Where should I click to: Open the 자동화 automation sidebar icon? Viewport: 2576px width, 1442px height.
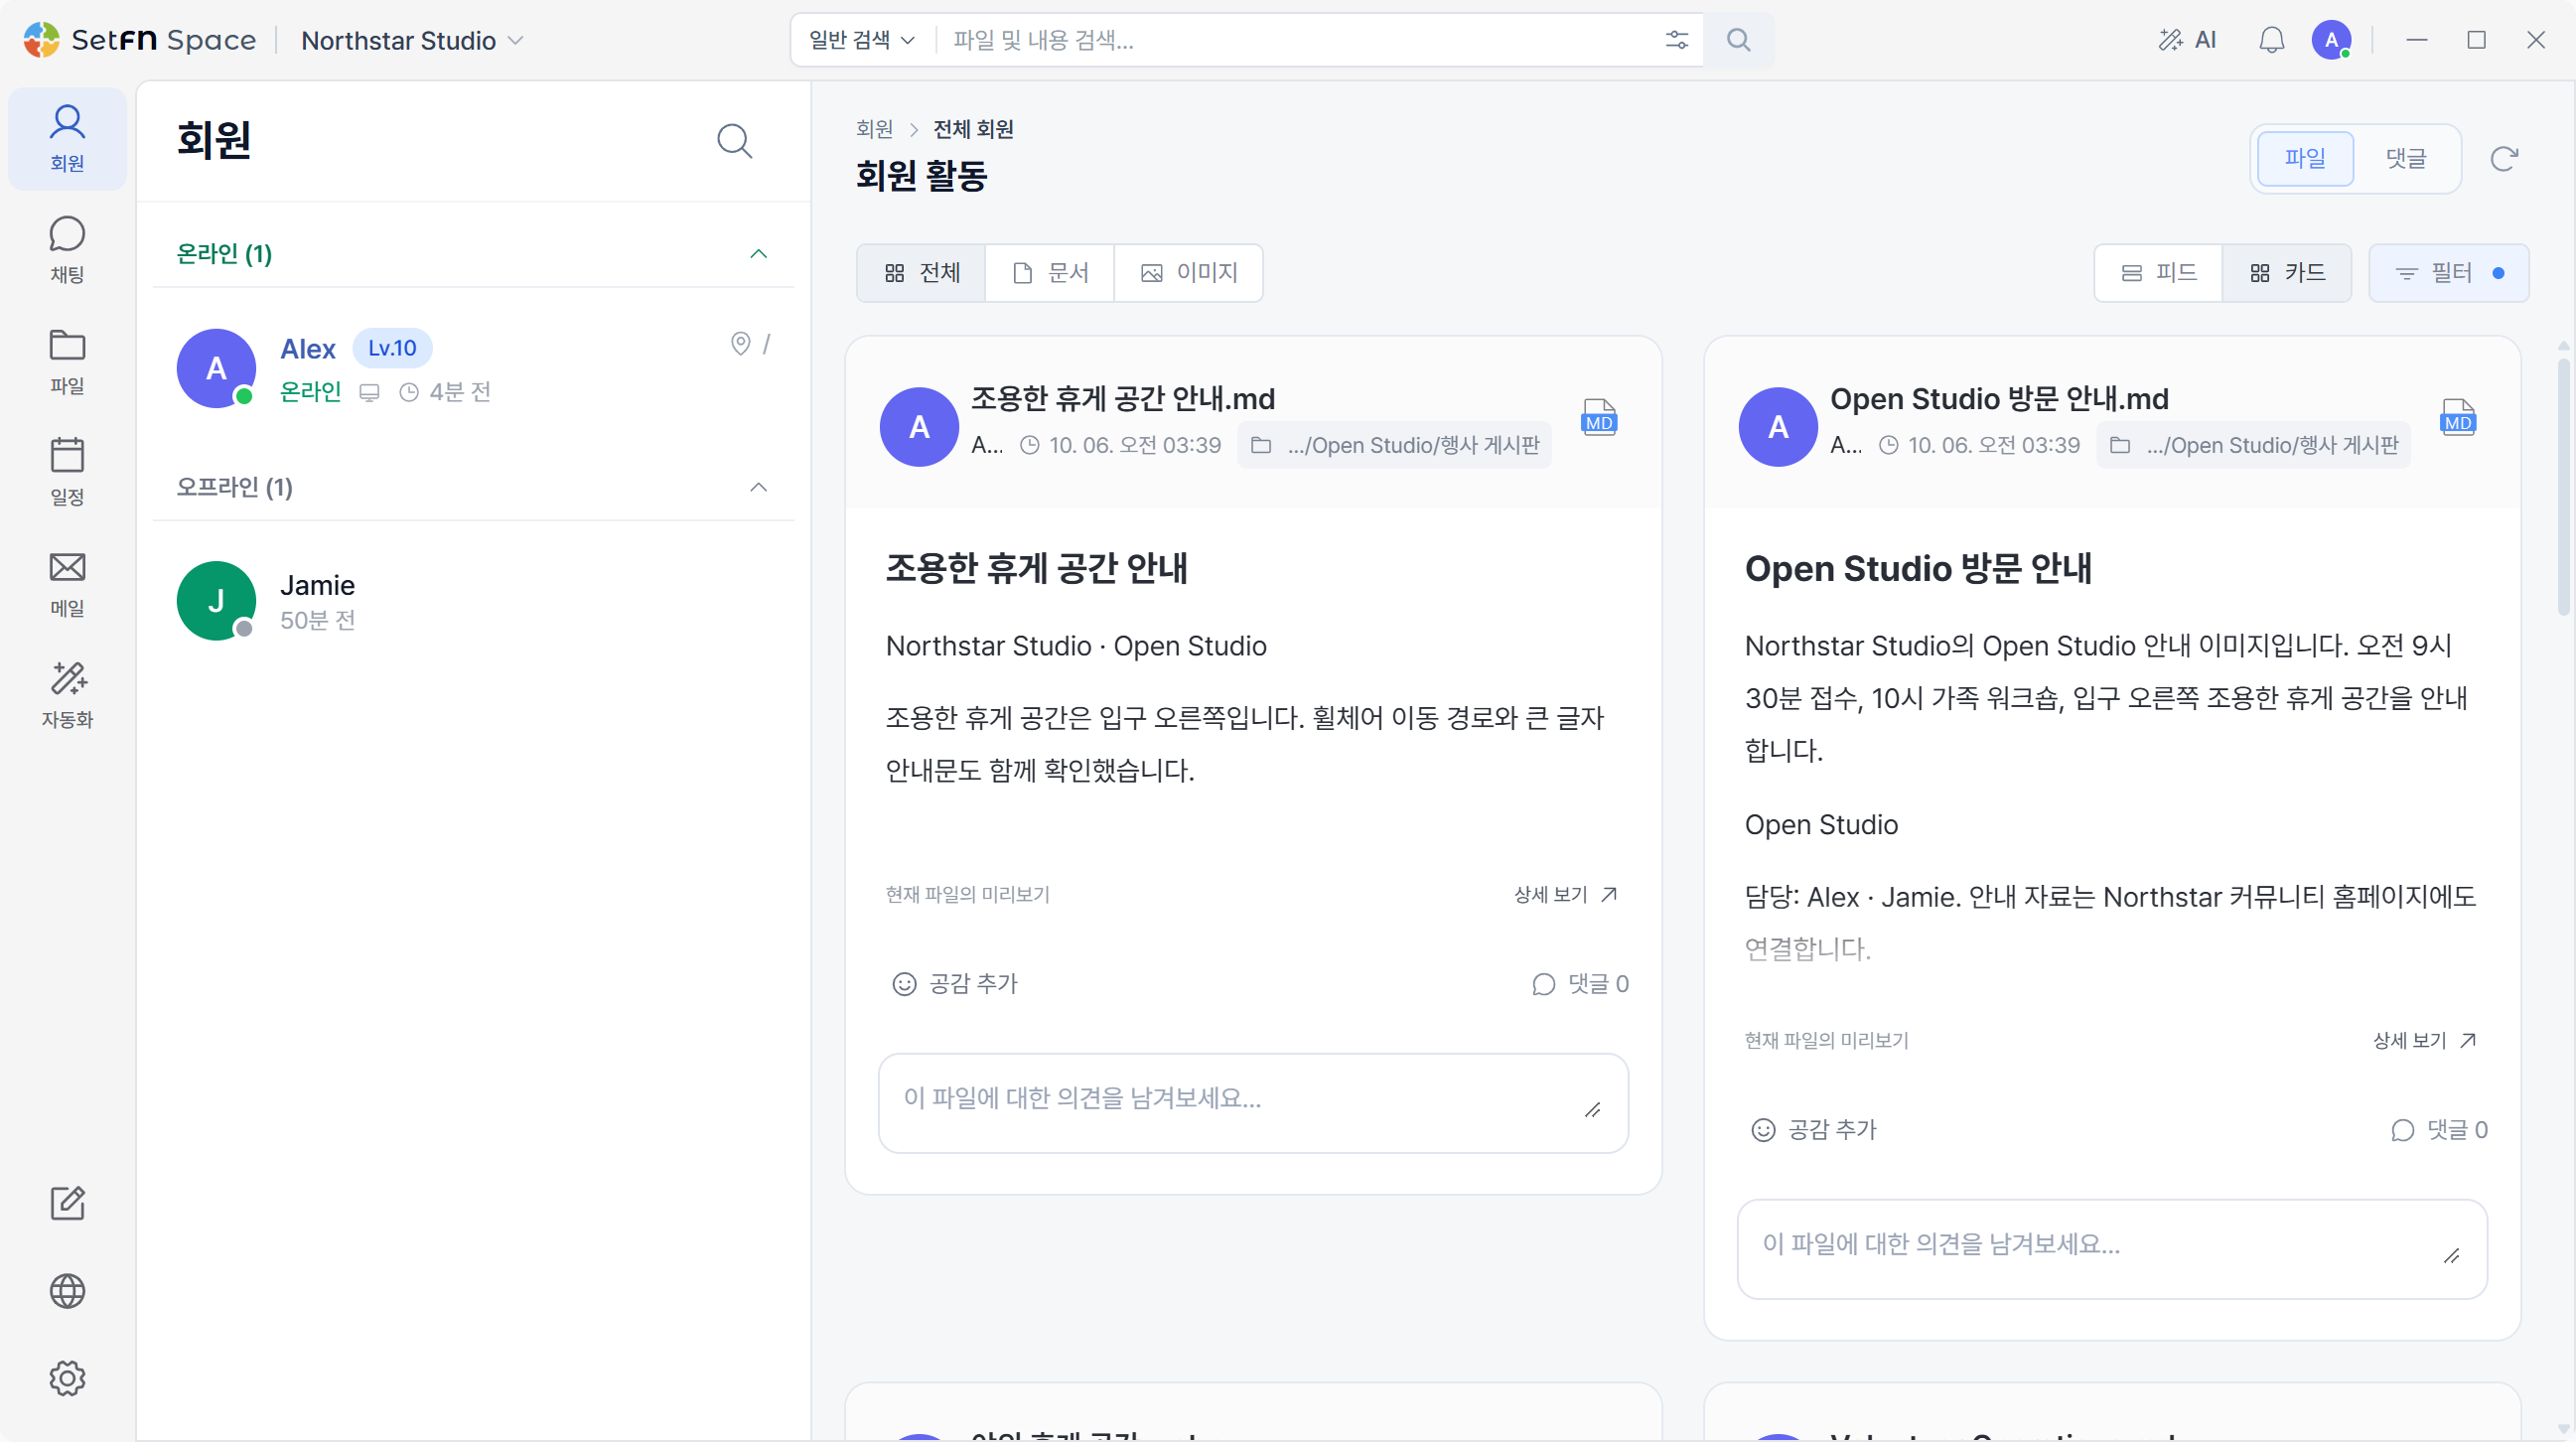(67, 695)
